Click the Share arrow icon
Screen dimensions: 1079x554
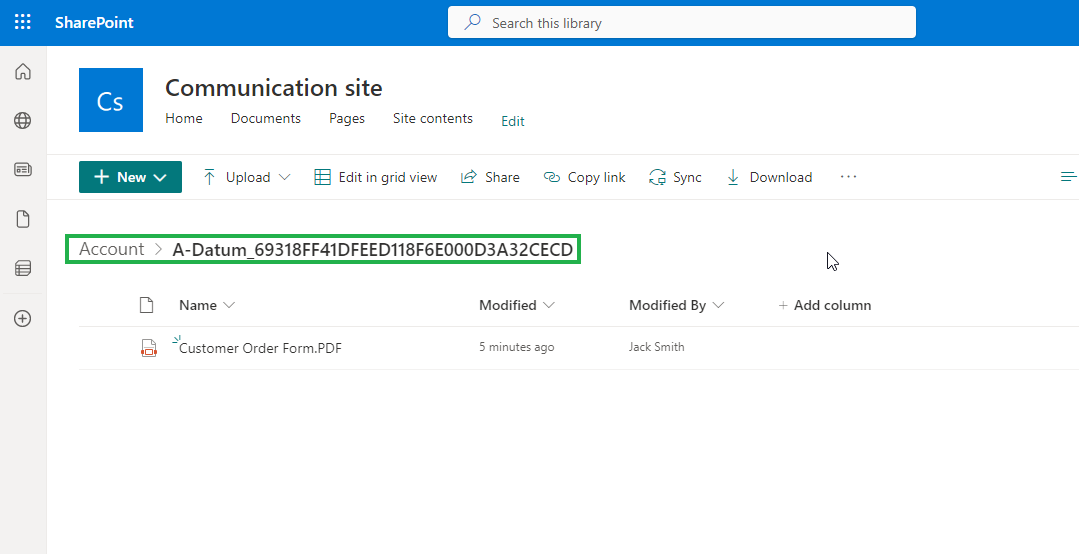pyautogui.click(x=469, y=178)
